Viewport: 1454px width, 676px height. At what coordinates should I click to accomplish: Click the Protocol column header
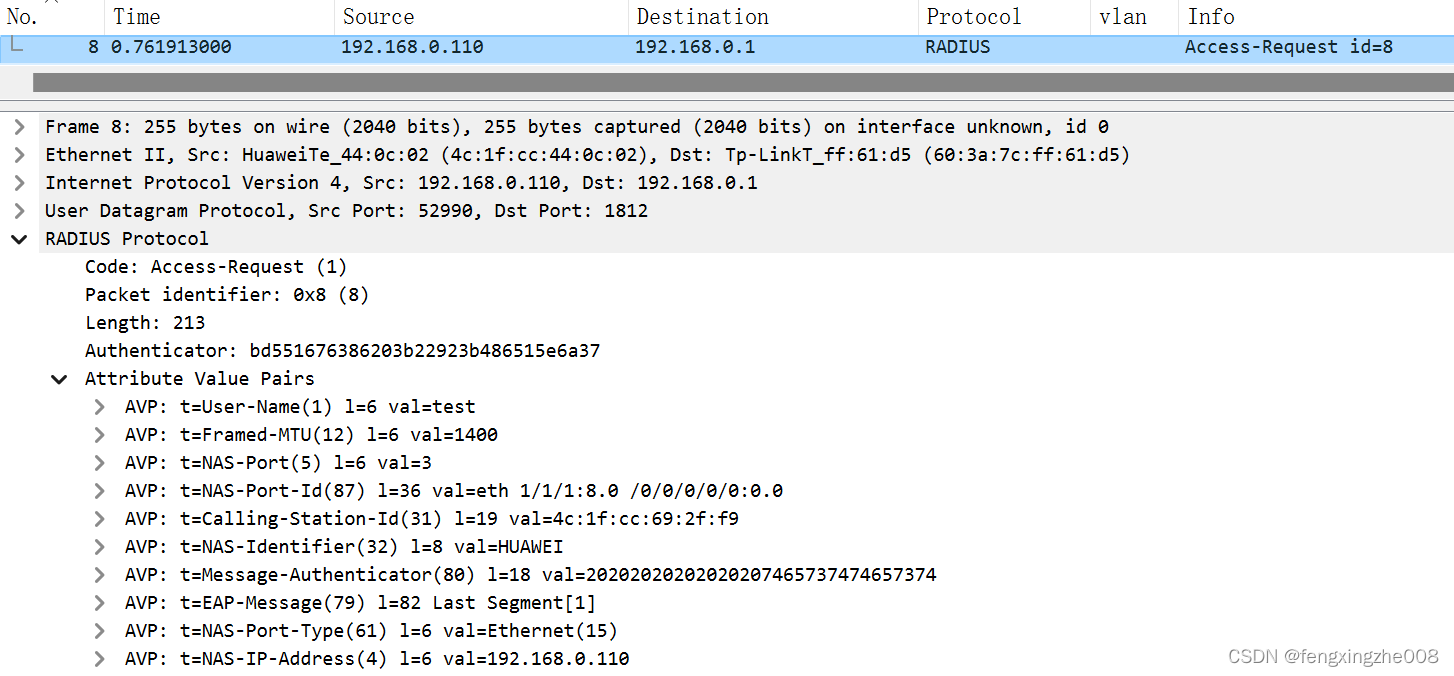pos(974,16)
